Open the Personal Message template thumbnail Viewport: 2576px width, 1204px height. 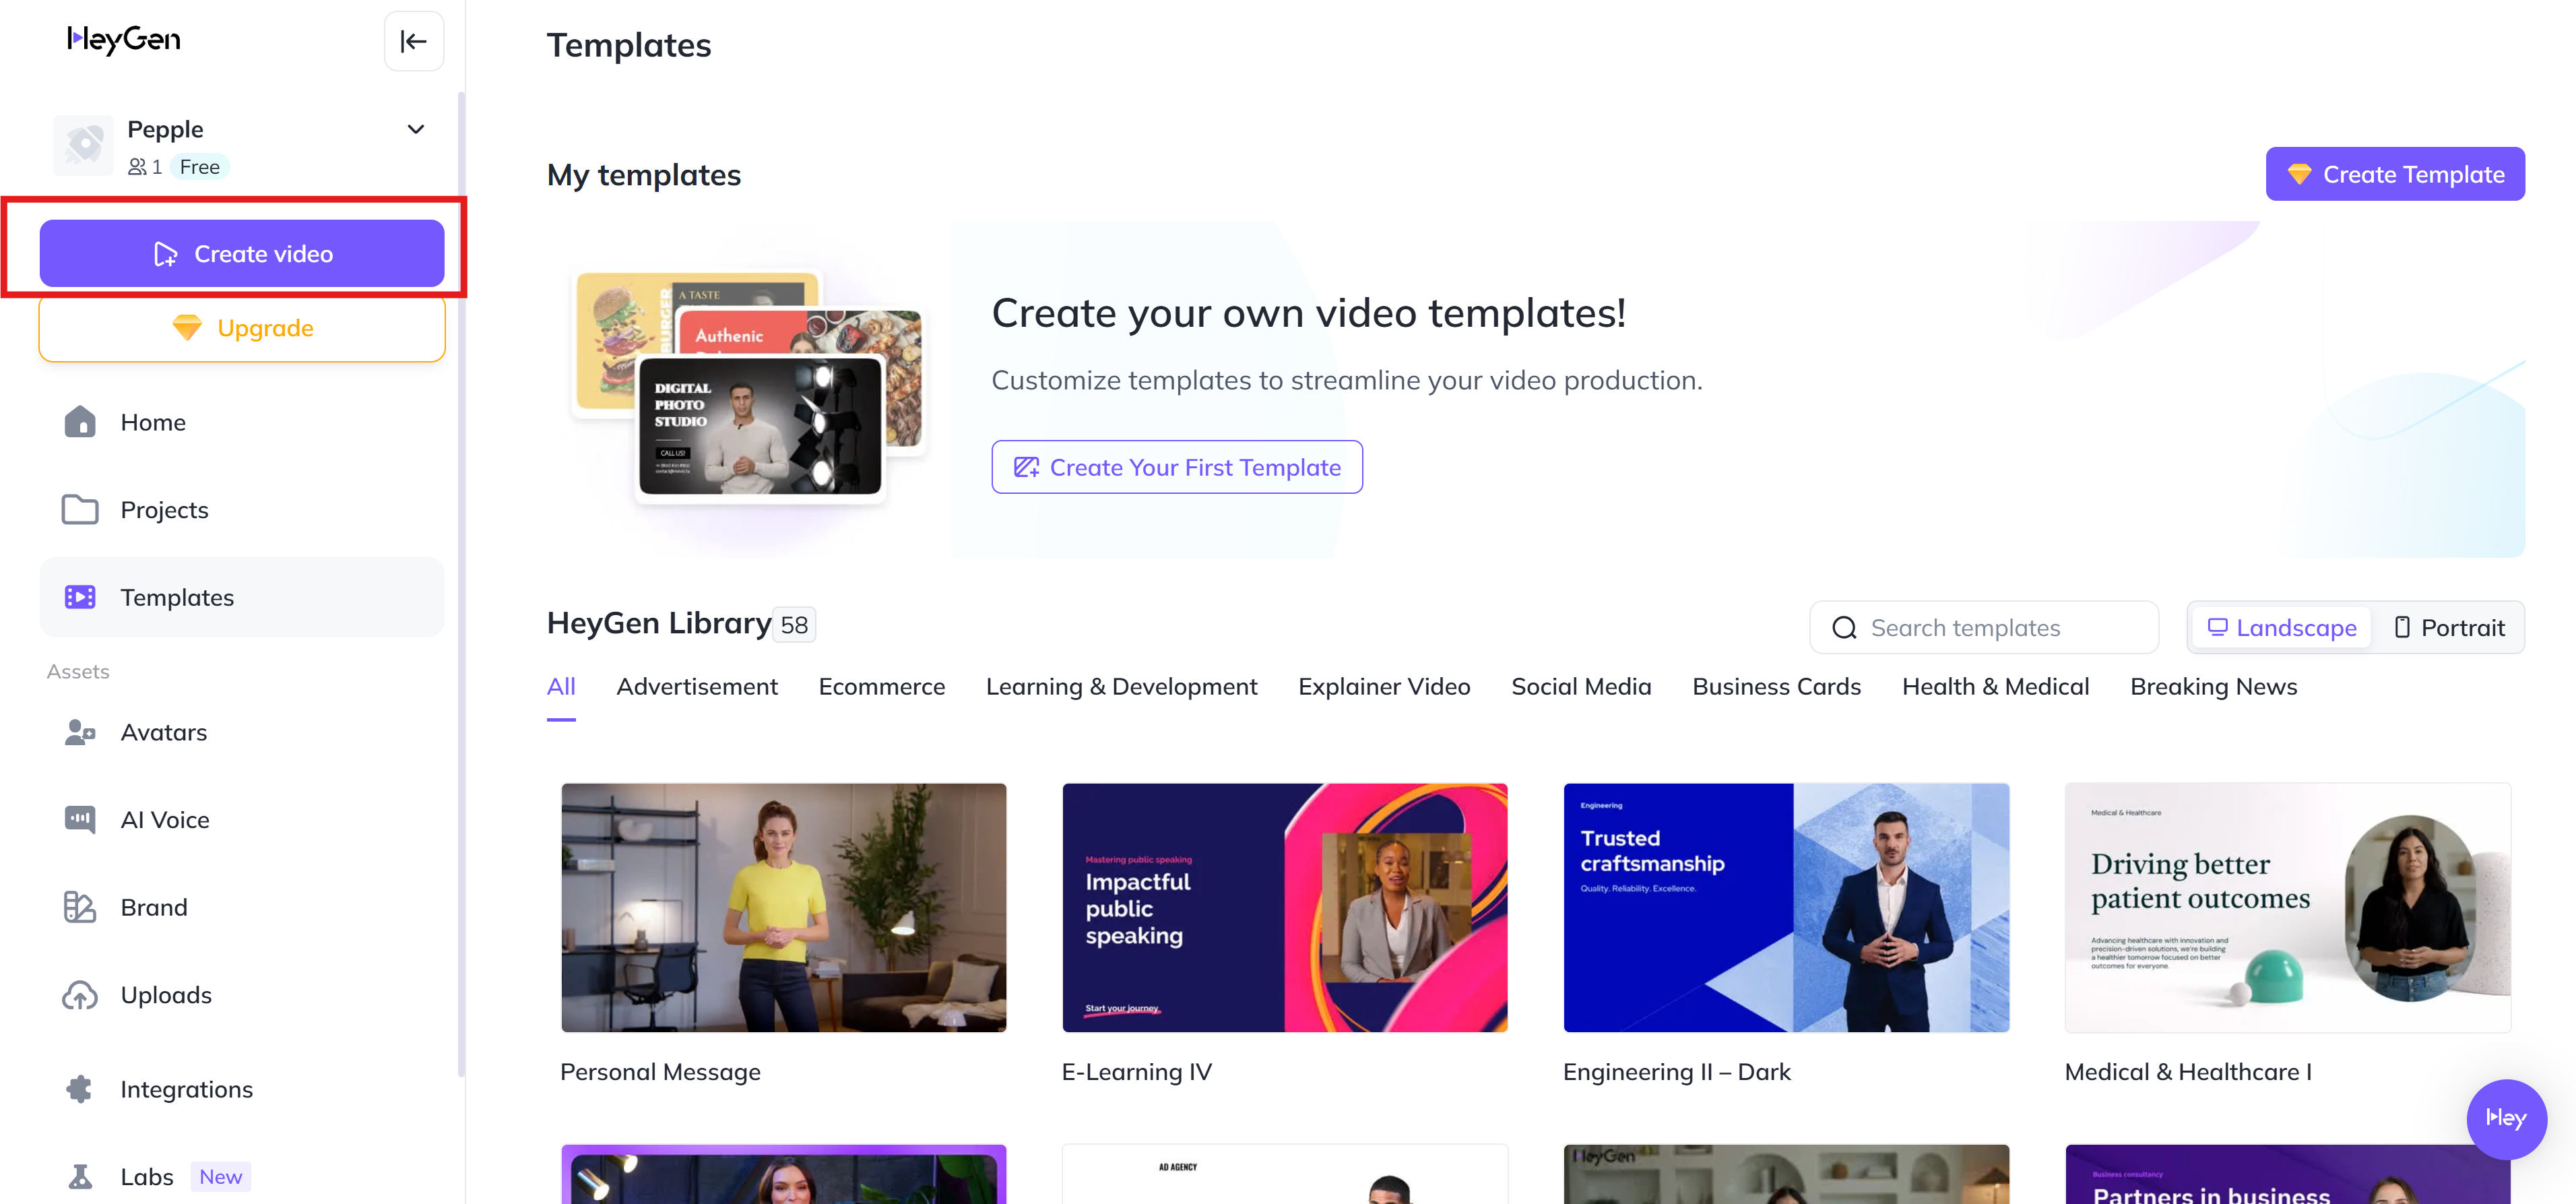(783, 907)
